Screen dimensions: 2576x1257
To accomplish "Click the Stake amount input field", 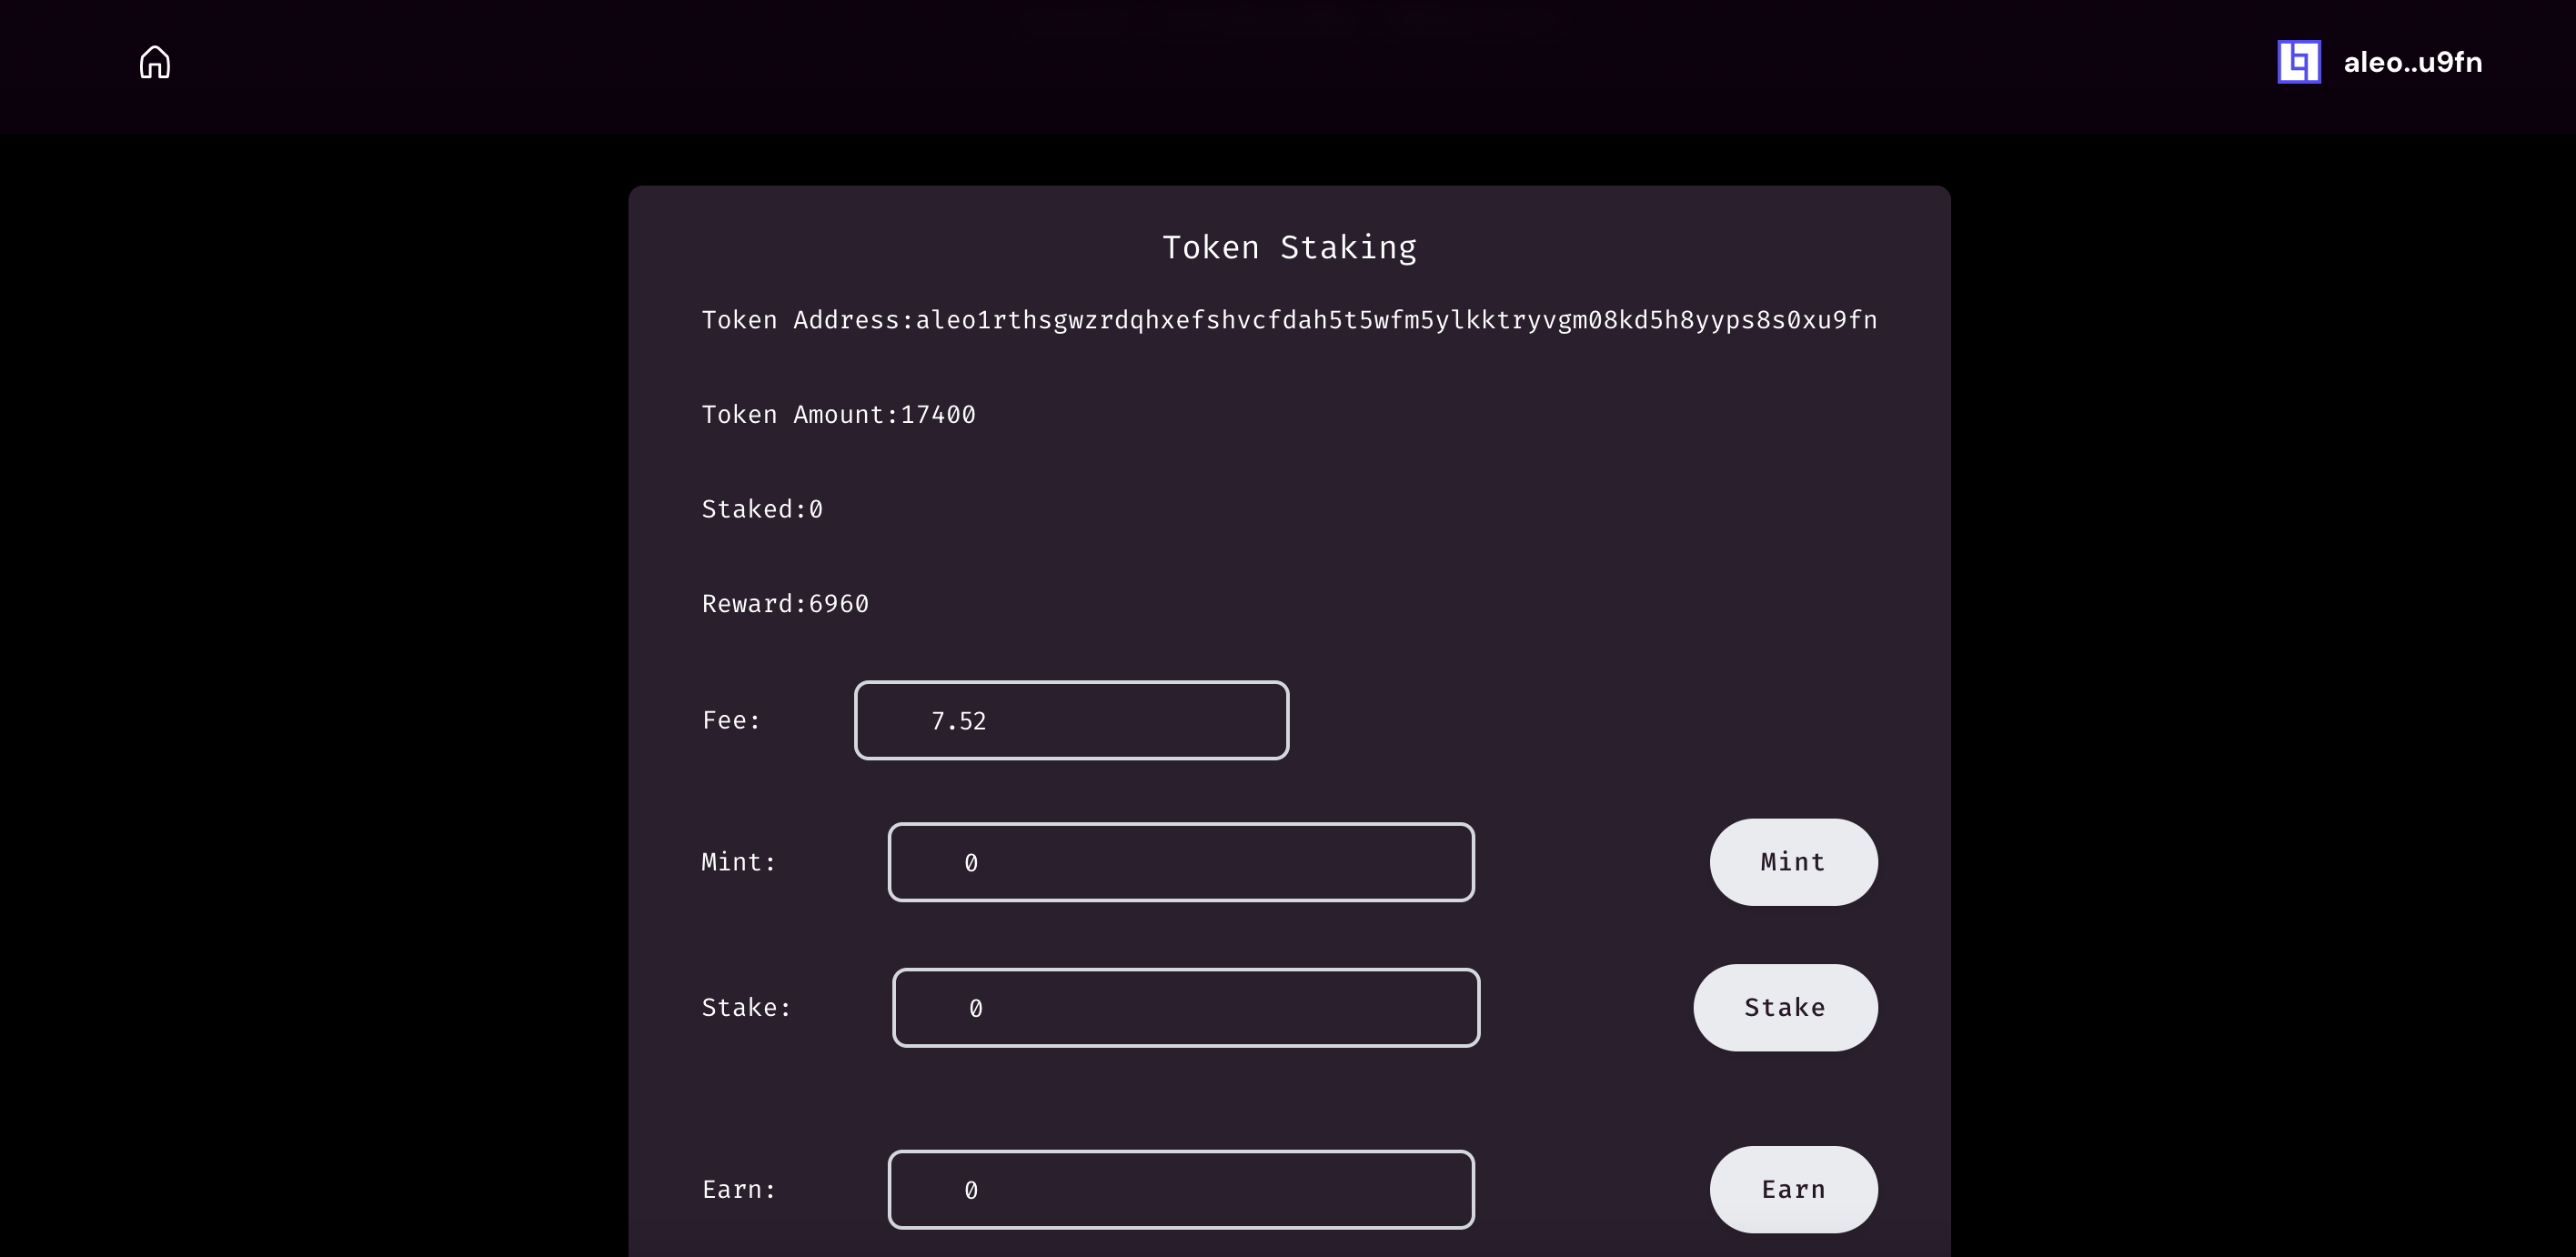I will click(x=1186, y=1007).
